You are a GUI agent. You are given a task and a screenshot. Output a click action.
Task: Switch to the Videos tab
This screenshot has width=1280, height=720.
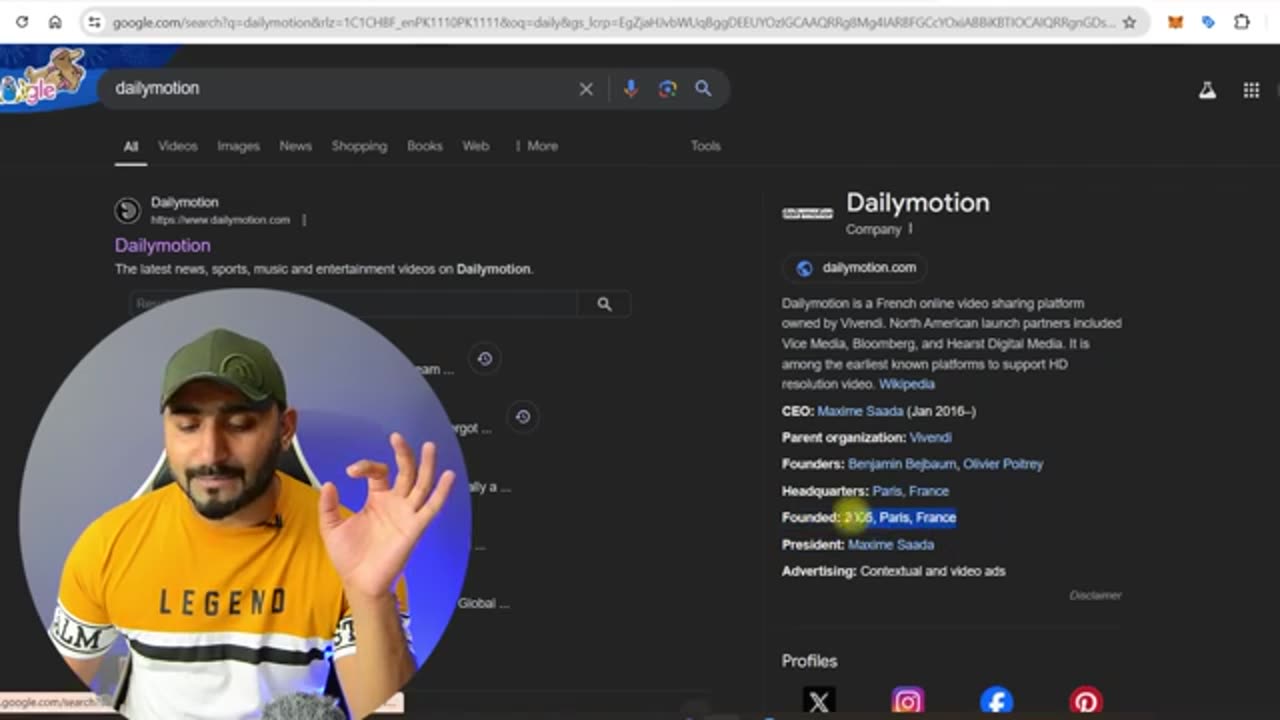pyautogui.click(x=177, y=146)
